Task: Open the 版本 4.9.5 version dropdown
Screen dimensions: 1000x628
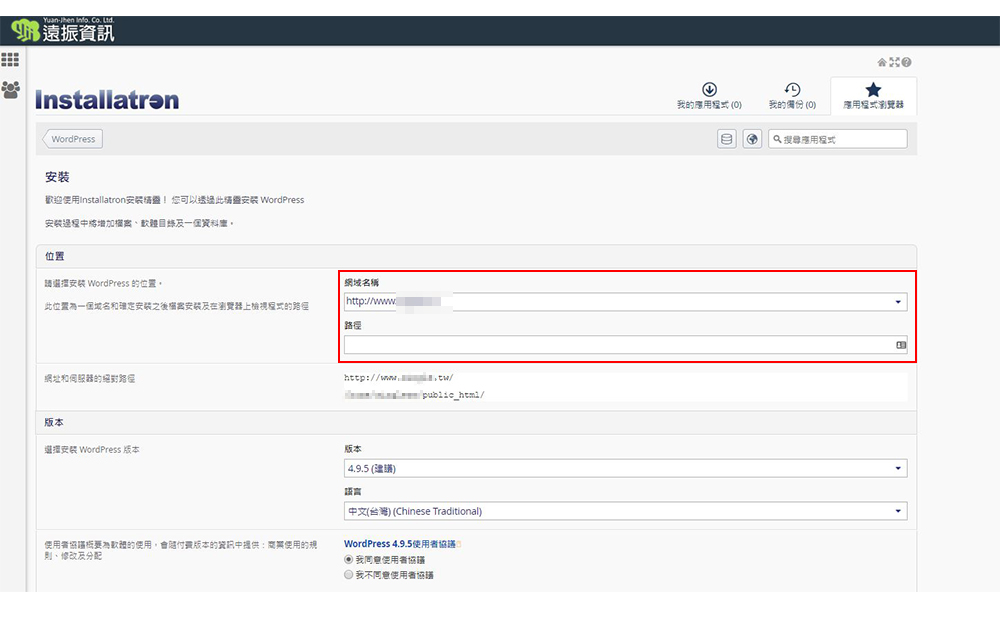Action: [x=897, y=468]
